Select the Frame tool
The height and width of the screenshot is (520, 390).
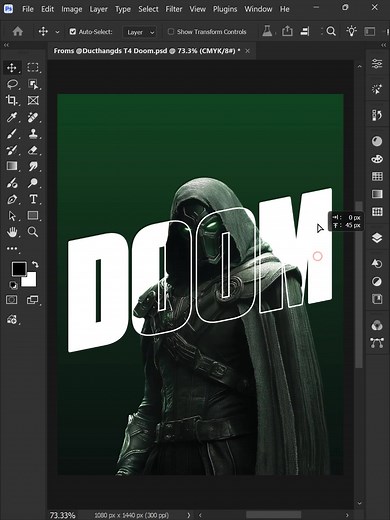click(x=33, y=100)
